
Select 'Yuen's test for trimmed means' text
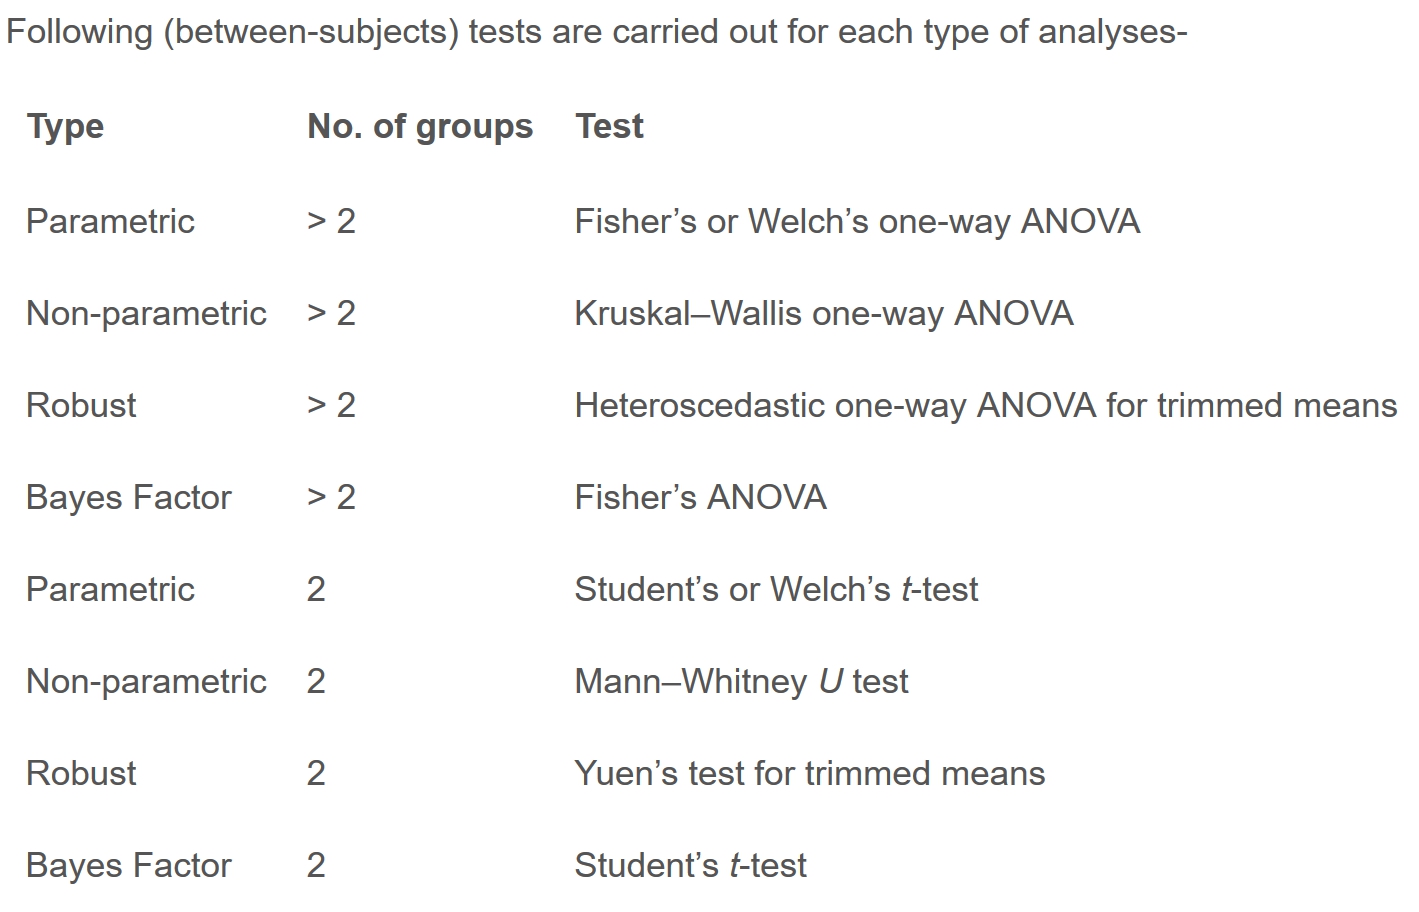point(809,773)
